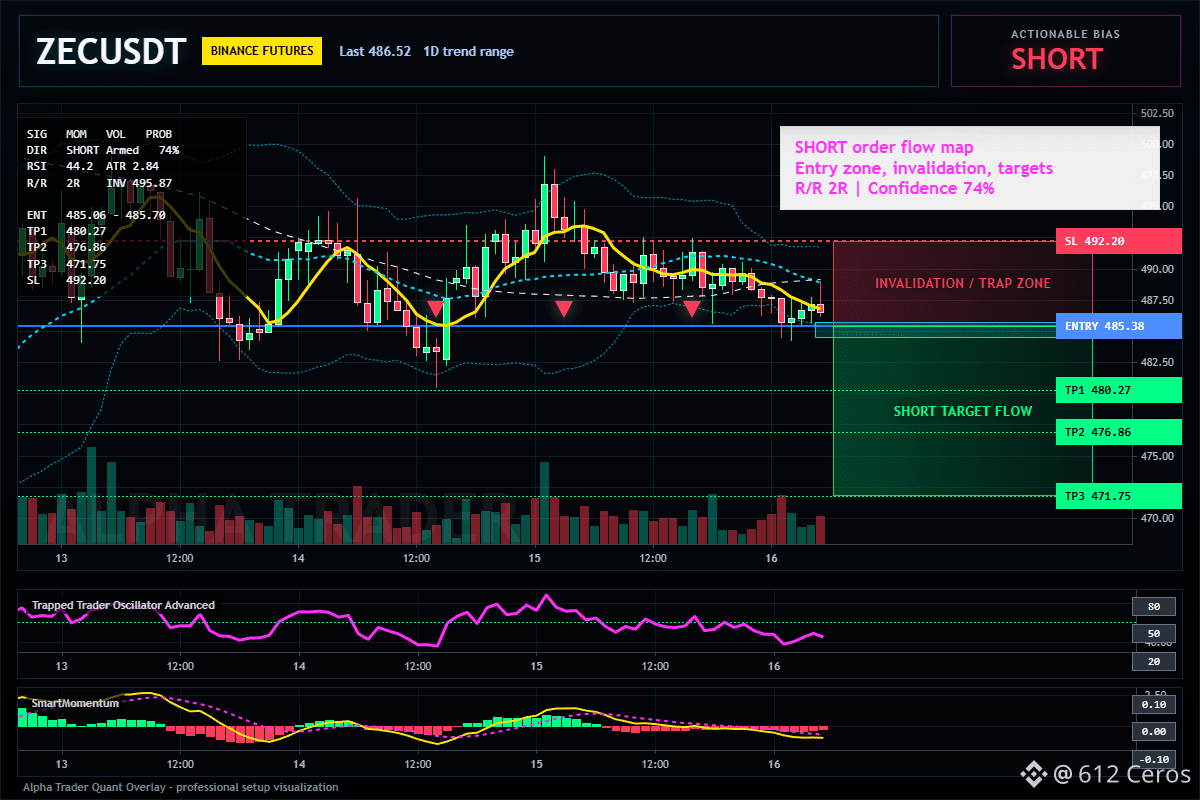Click the R/R 2R | Confidence 74% annotation line

pyautogui.click(x=894, y=188)
